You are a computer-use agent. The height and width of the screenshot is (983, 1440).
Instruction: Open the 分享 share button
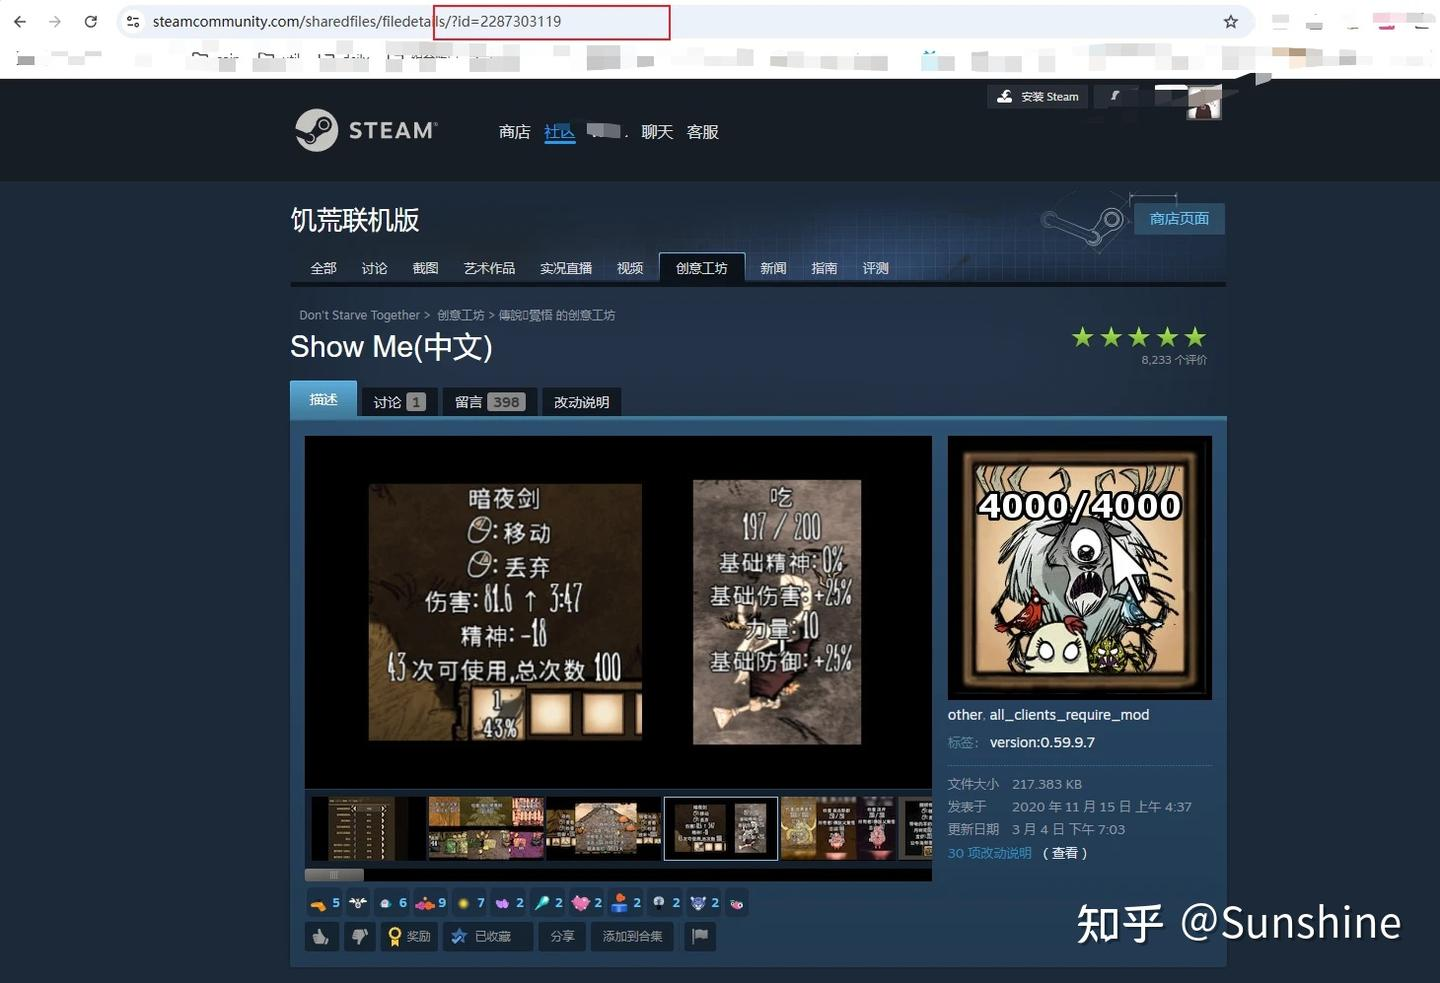click(562, 936)
